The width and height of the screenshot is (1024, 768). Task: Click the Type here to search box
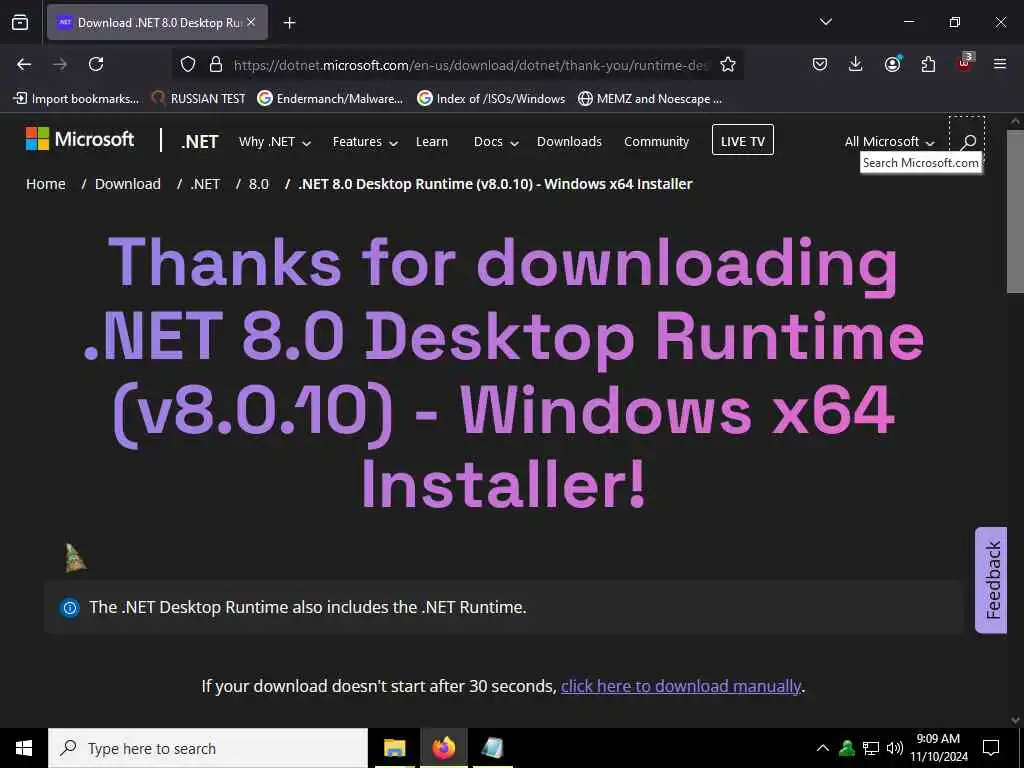click(208, 748)
